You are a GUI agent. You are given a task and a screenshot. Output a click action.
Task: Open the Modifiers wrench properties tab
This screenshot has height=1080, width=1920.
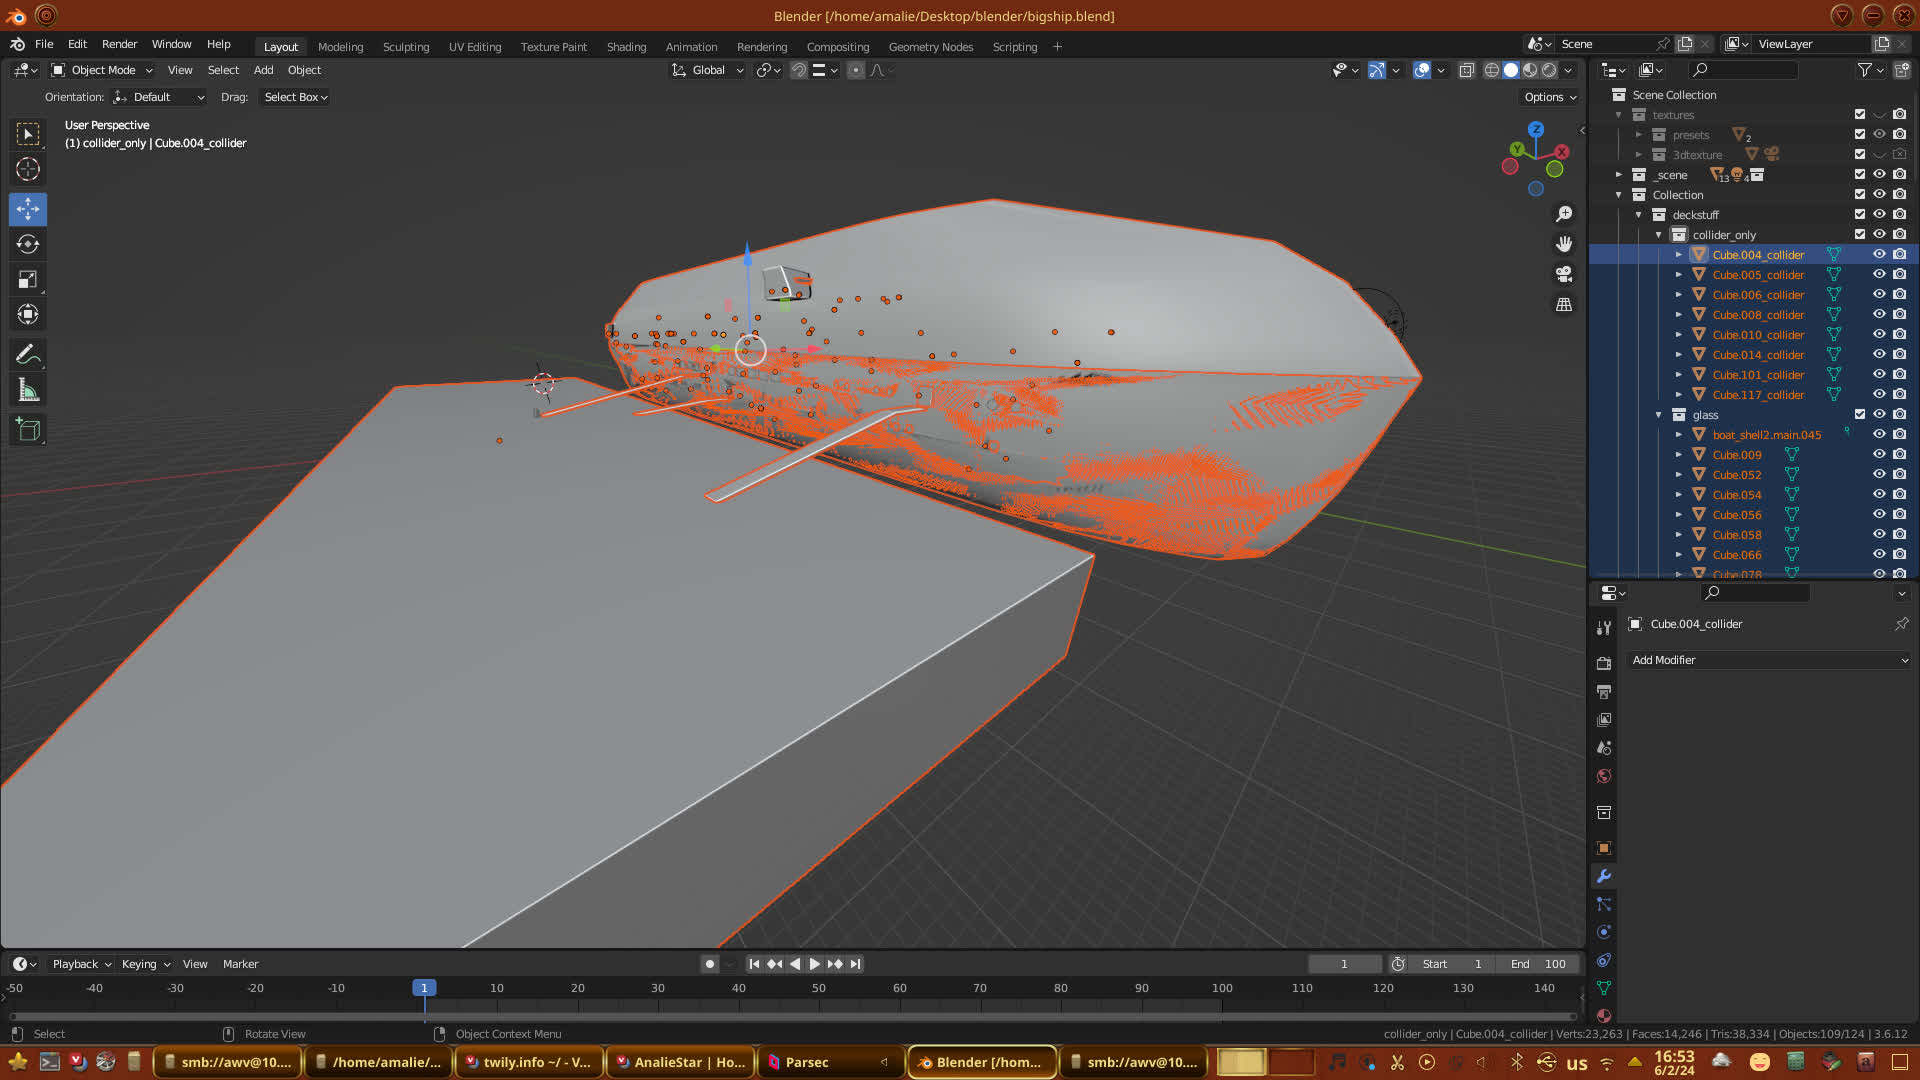tap(1604, 876)
